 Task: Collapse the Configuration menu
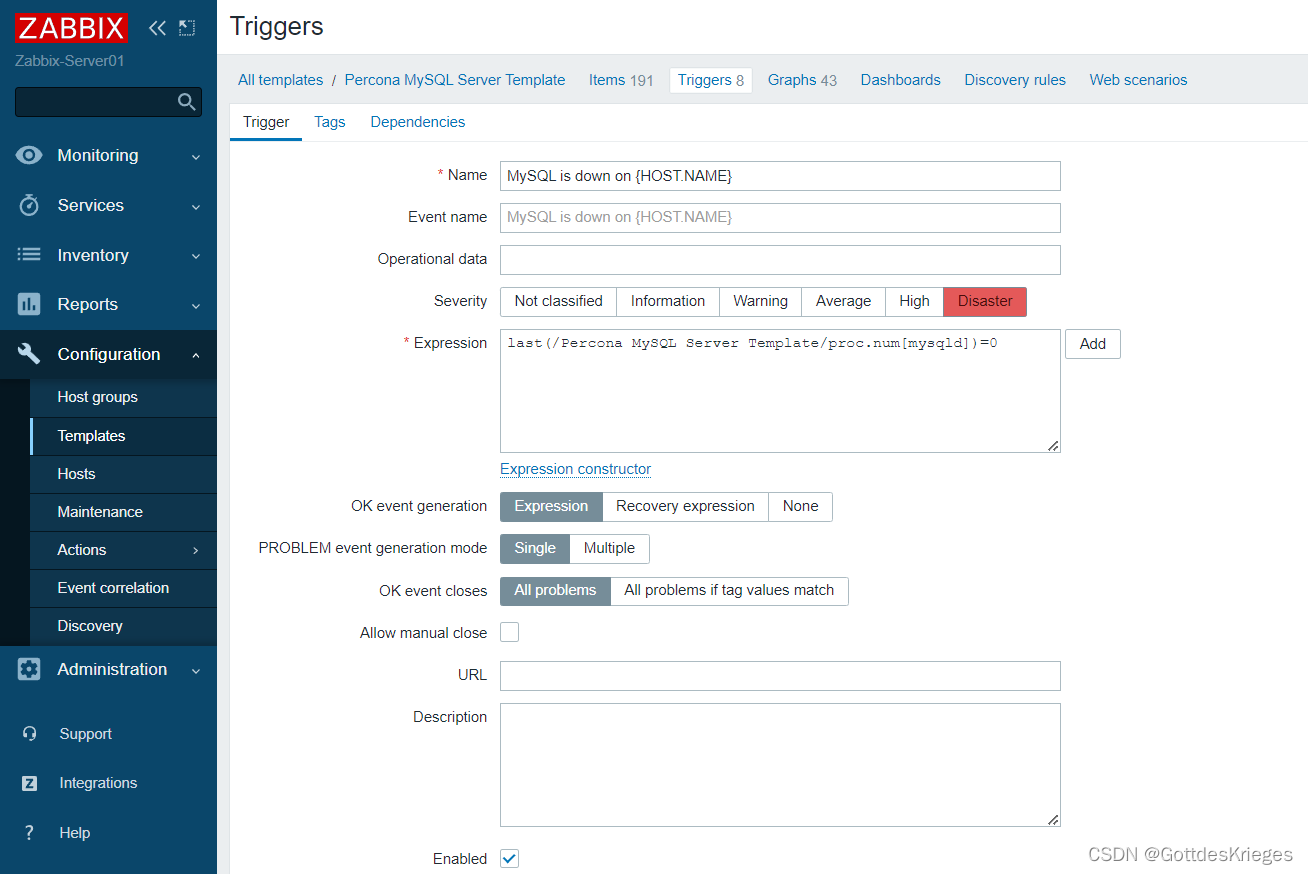tap(196, 355)
